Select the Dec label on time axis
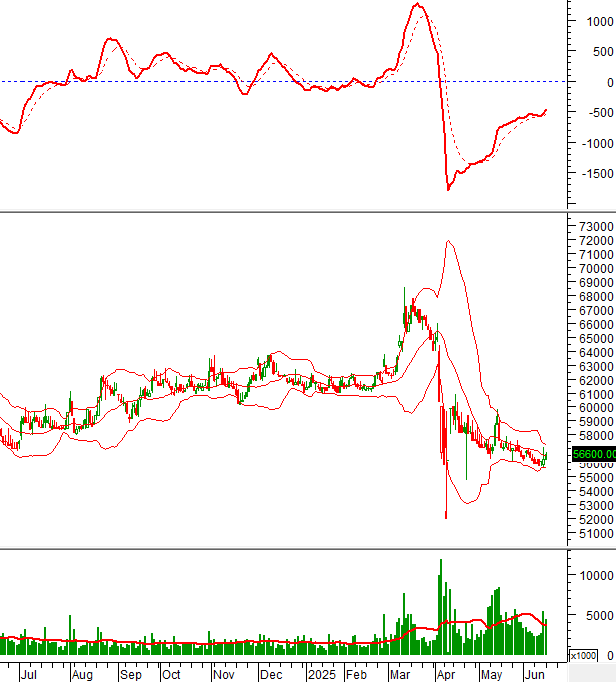 point(271,675)
